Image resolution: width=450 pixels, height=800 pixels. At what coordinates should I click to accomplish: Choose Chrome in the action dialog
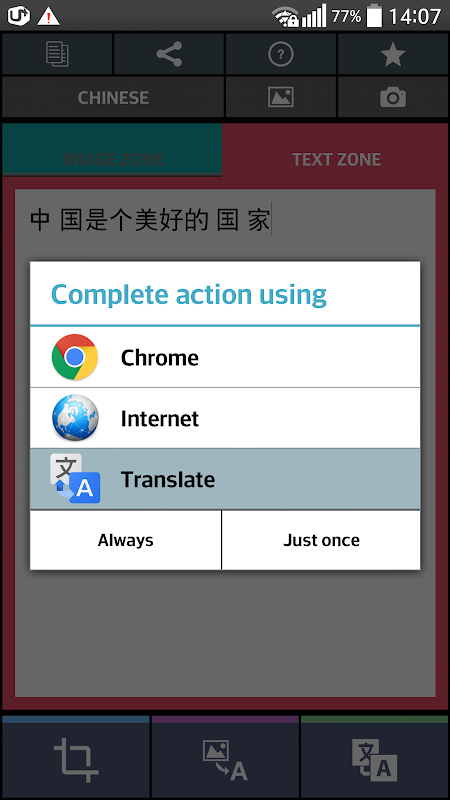pos(225,357)
